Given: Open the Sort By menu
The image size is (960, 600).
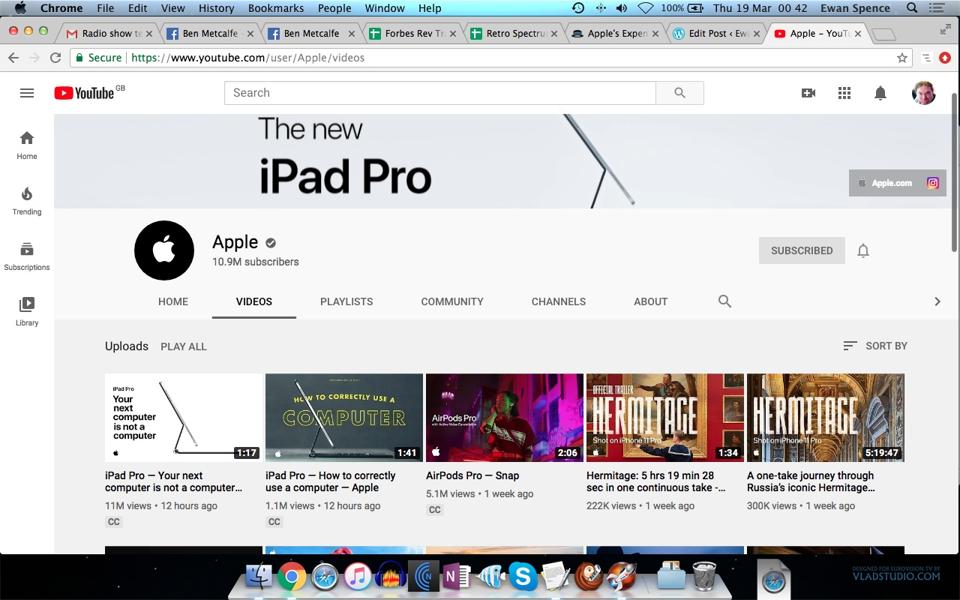Looking at the screenshot, I should coord(875,346).
